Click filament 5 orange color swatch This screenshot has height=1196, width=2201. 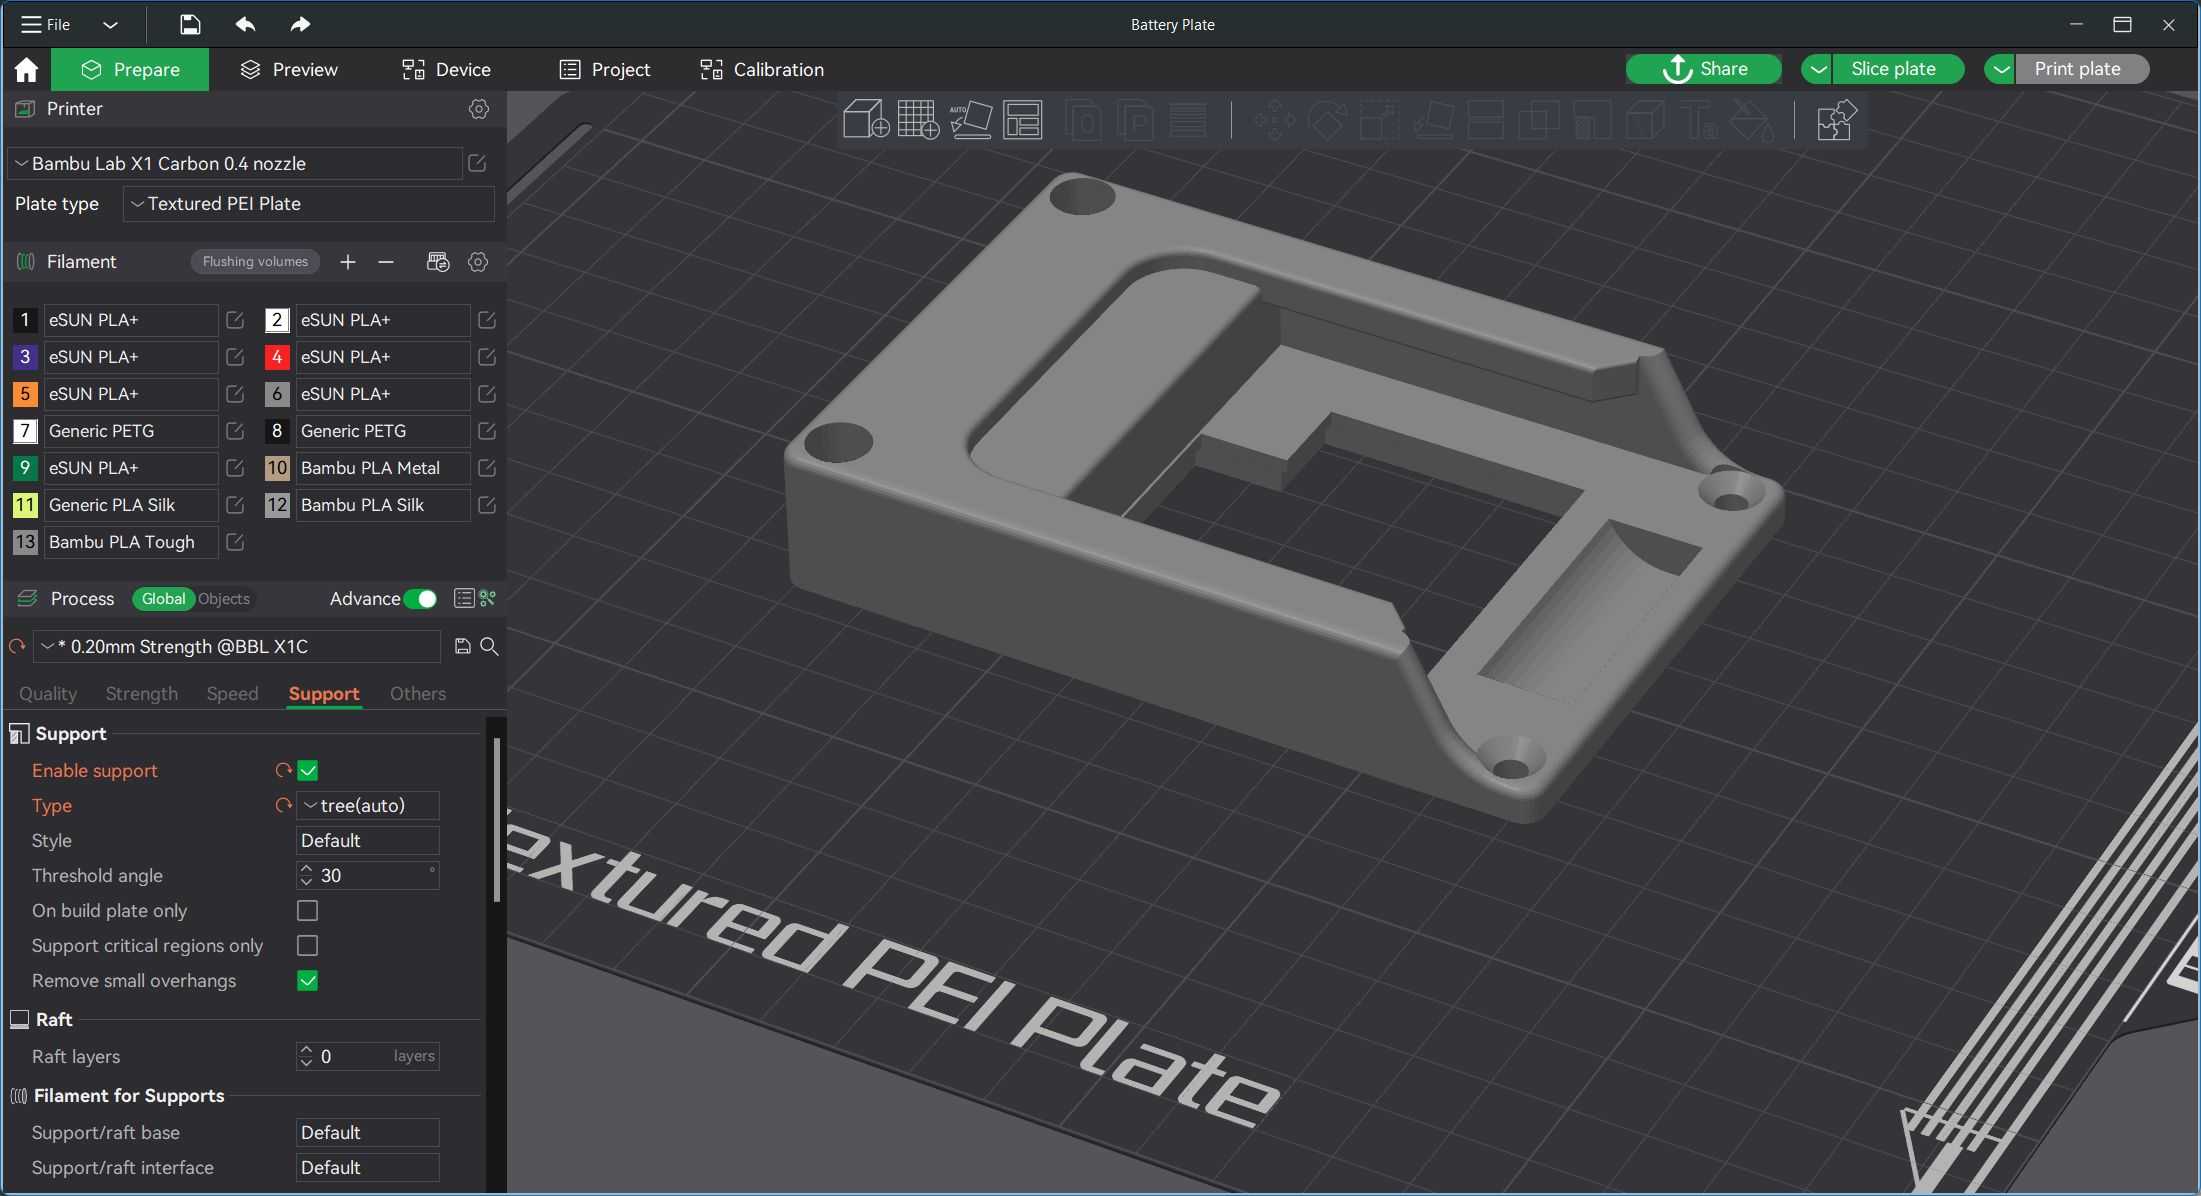pos(25,394)
